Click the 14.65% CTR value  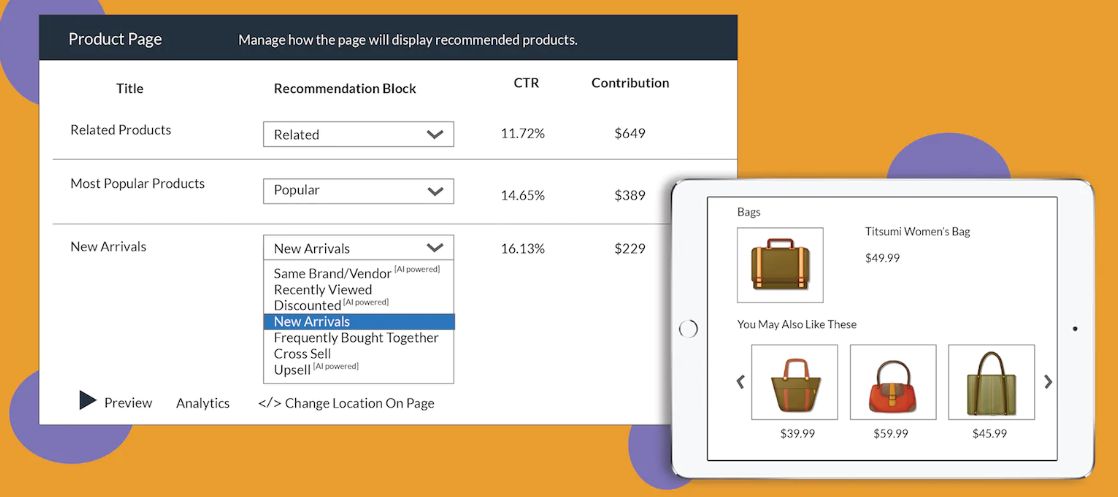(x=523, y=195)
